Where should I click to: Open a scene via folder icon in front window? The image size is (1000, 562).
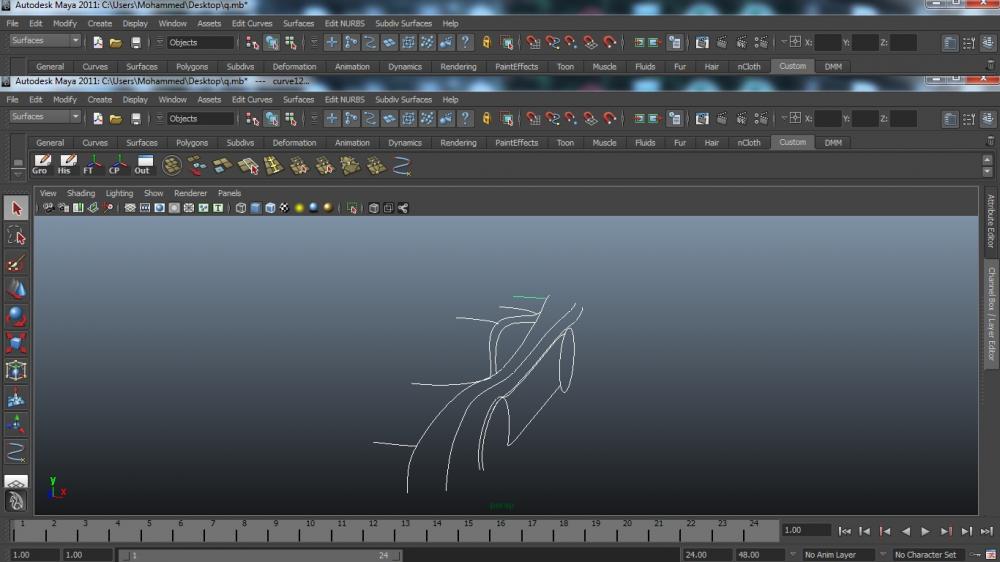point(115,119)
